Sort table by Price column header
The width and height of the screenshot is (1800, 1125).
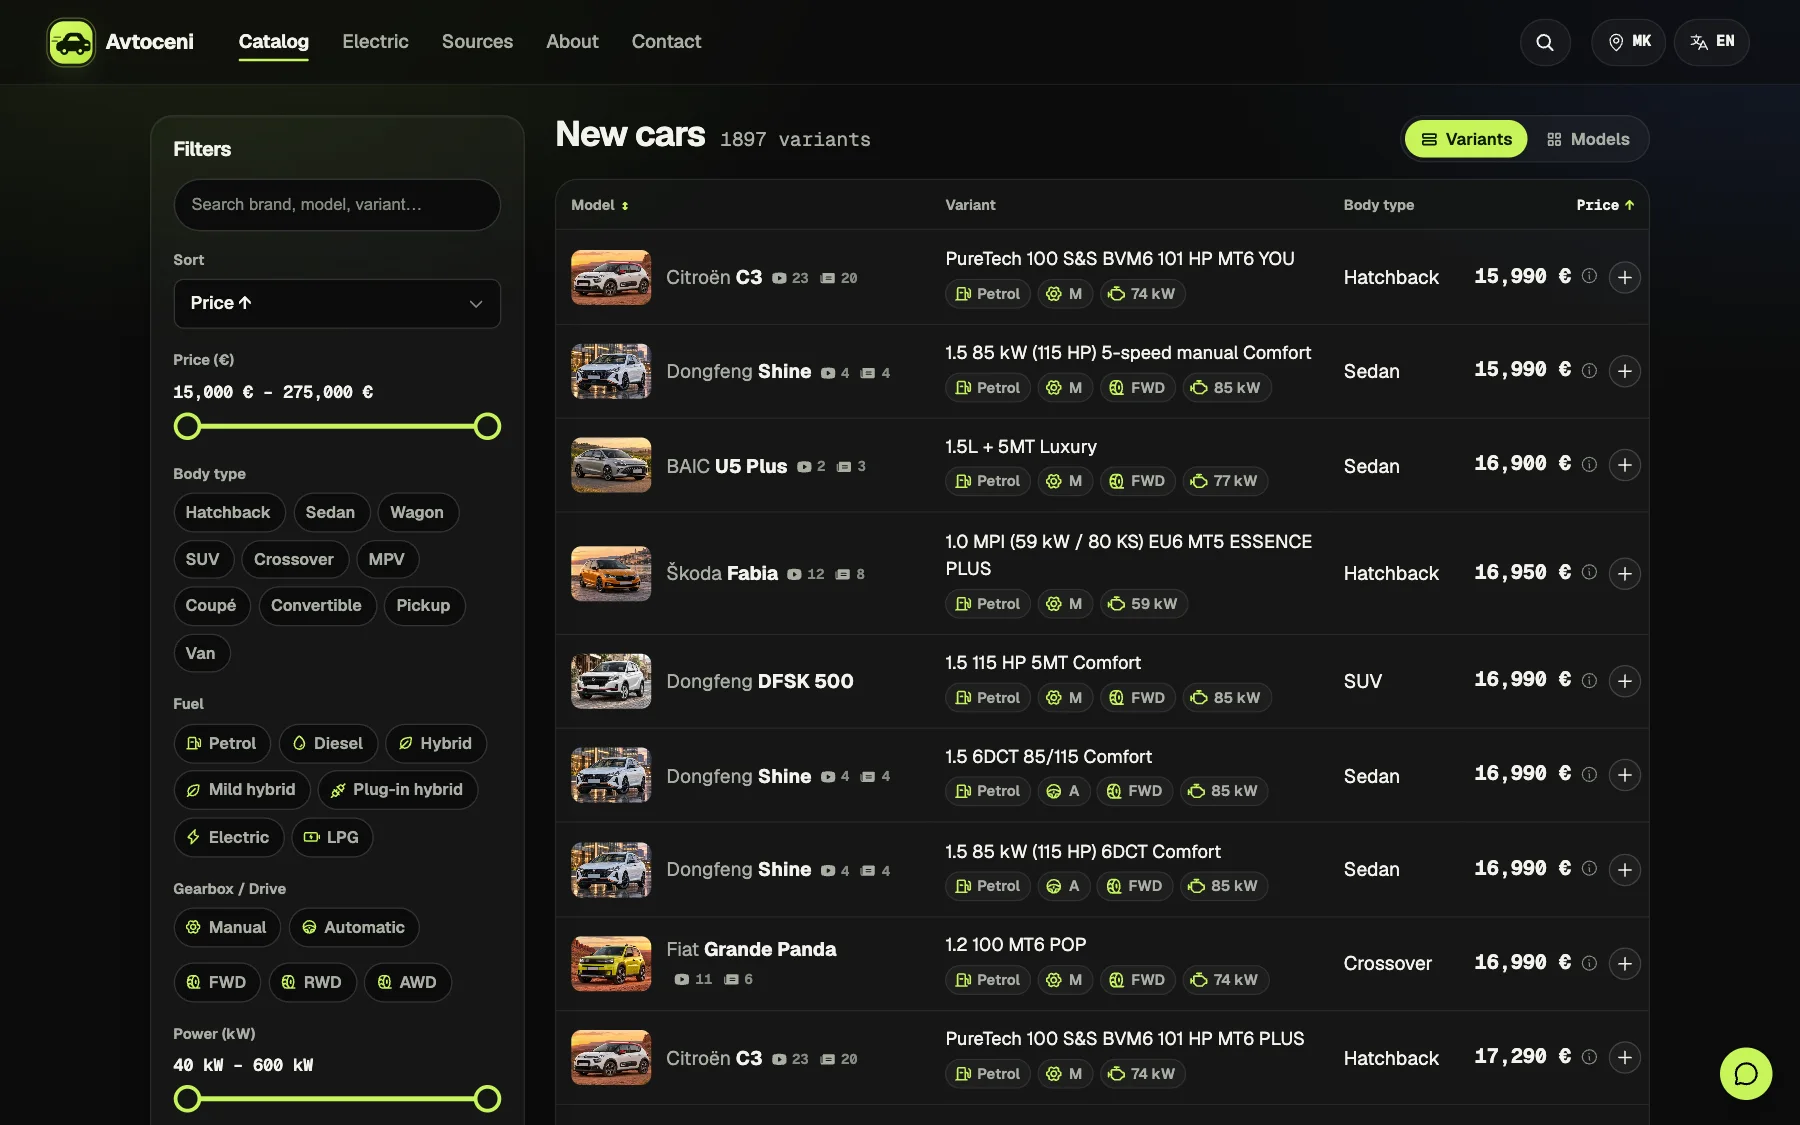(1605, 205)
